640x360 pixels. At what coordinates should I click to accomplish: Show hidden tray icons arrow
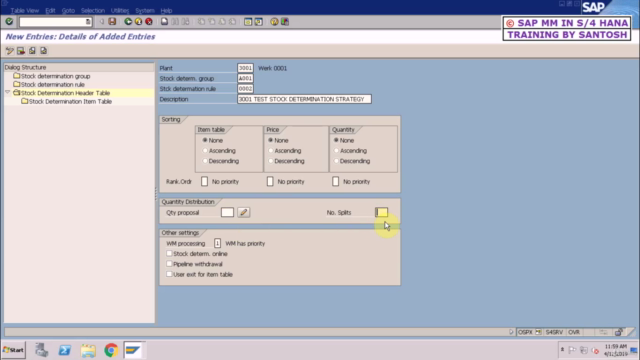(562, 350)
